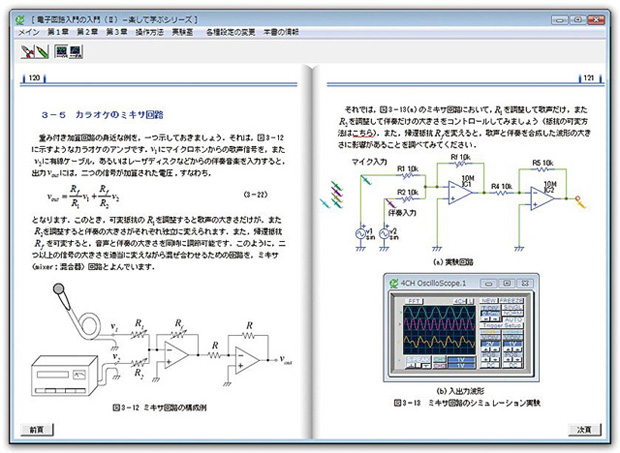Screen dimensions: 620x453
Task: Open the 操作方法 menu
Action: pyautogui.click(x=148, y=32)
